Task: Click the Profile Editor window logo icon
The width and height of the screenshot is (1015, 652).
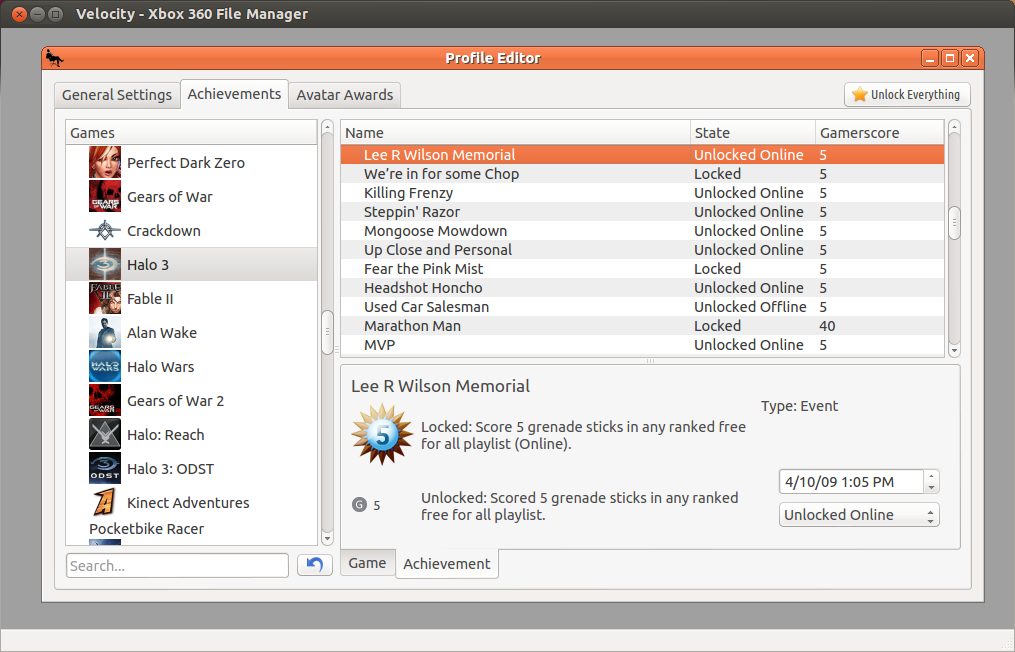Action: (x=55, y=58)
